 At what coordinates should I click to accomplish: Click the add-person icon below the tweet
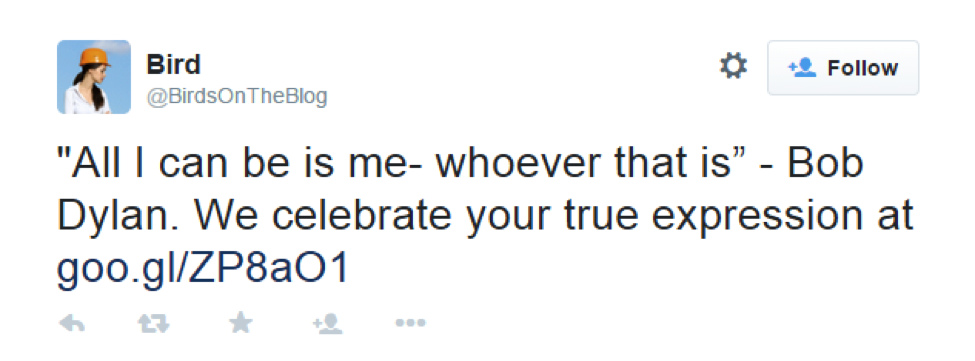pos(327,323)
